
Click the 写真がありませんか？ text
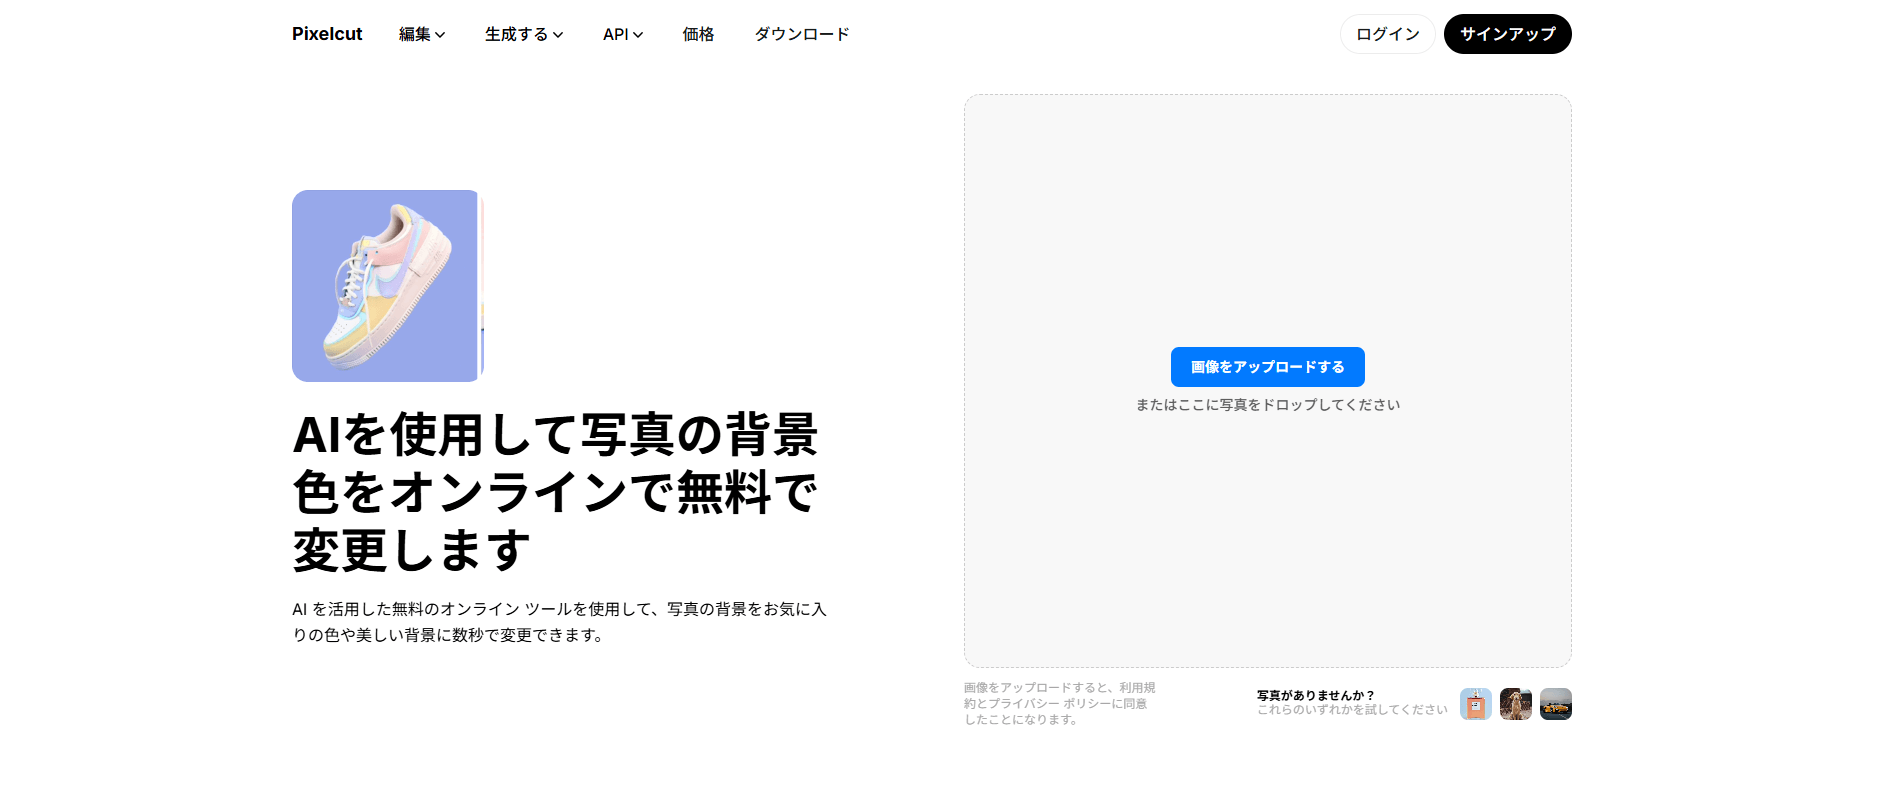[x=1316, y=695]
